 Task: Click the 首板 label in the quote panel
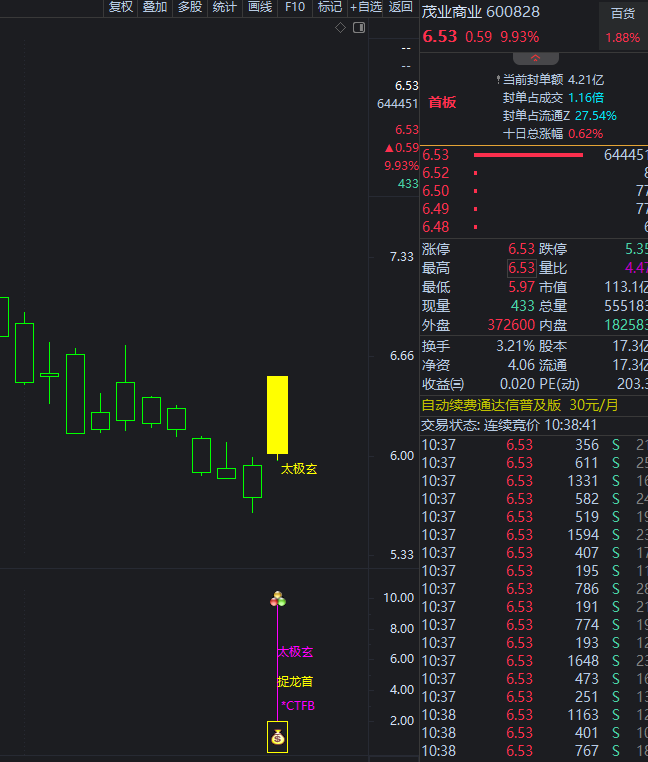(442, 102)
